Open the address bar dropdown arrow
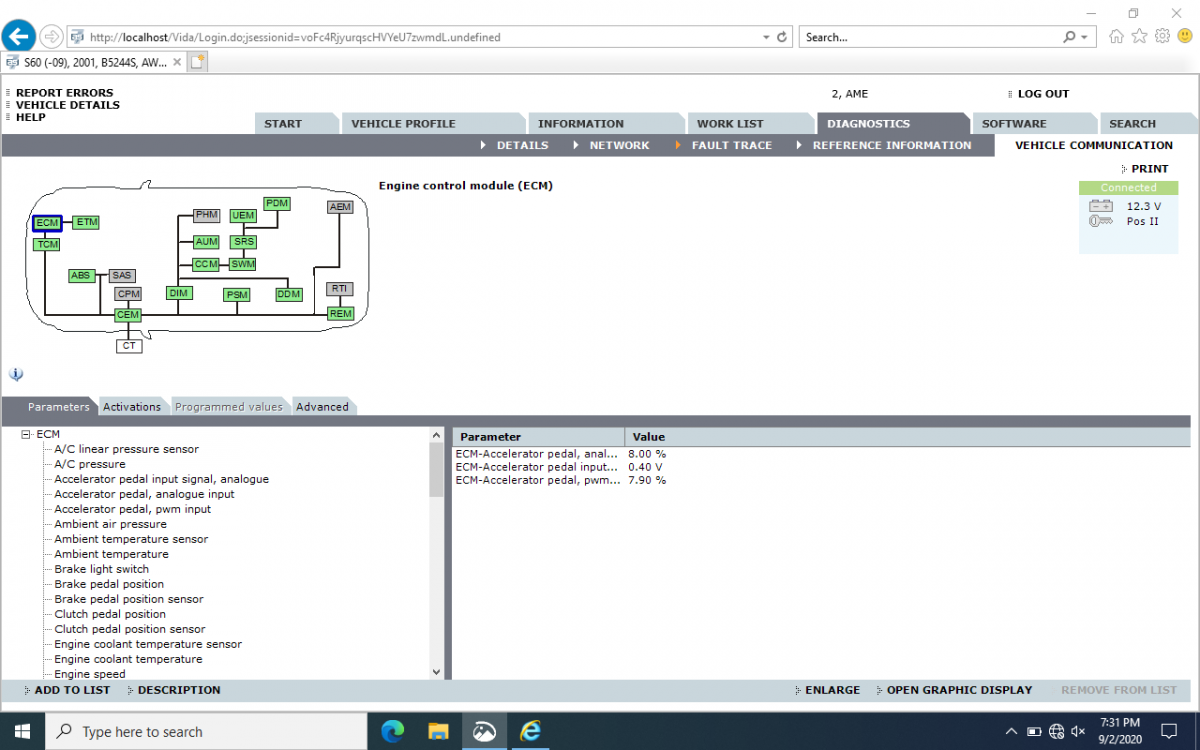Viewport: 1200px width, 750px height. [x=766, y=37]
